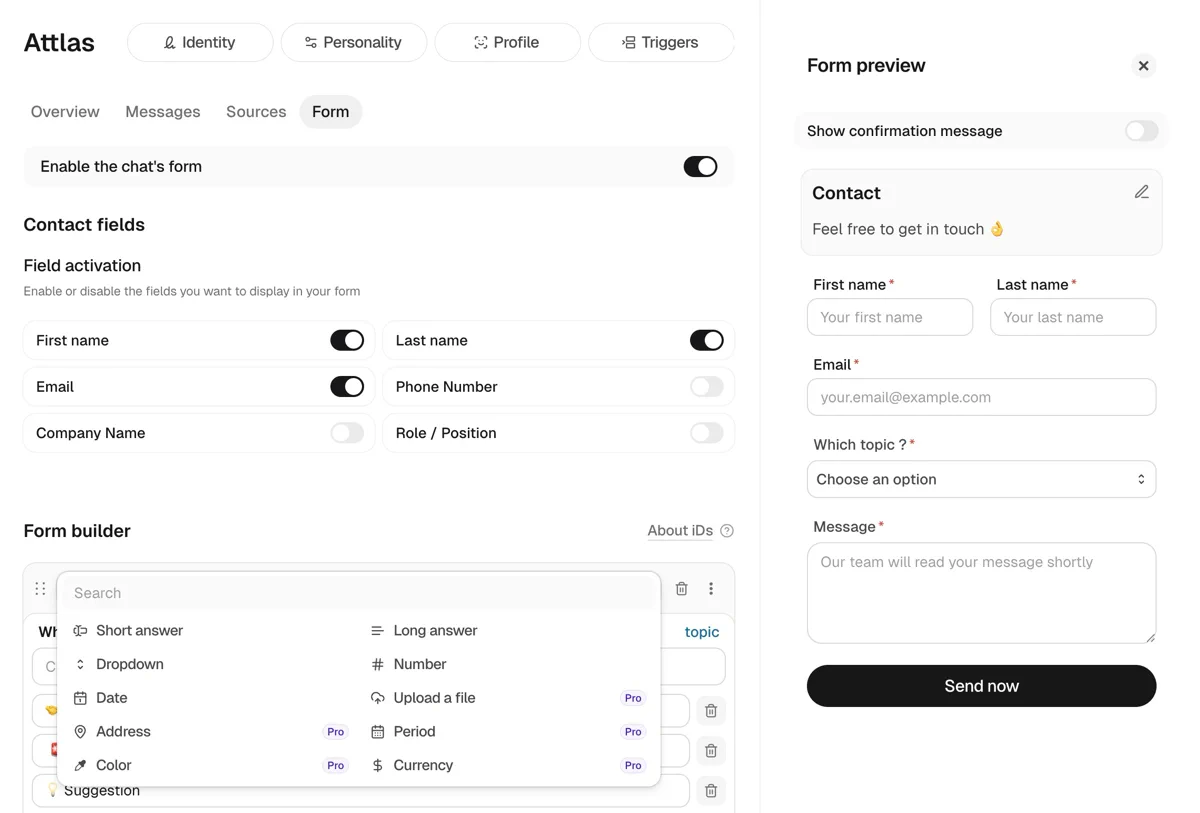
Task: Open the Triggers section
Action: click(661, 42)
